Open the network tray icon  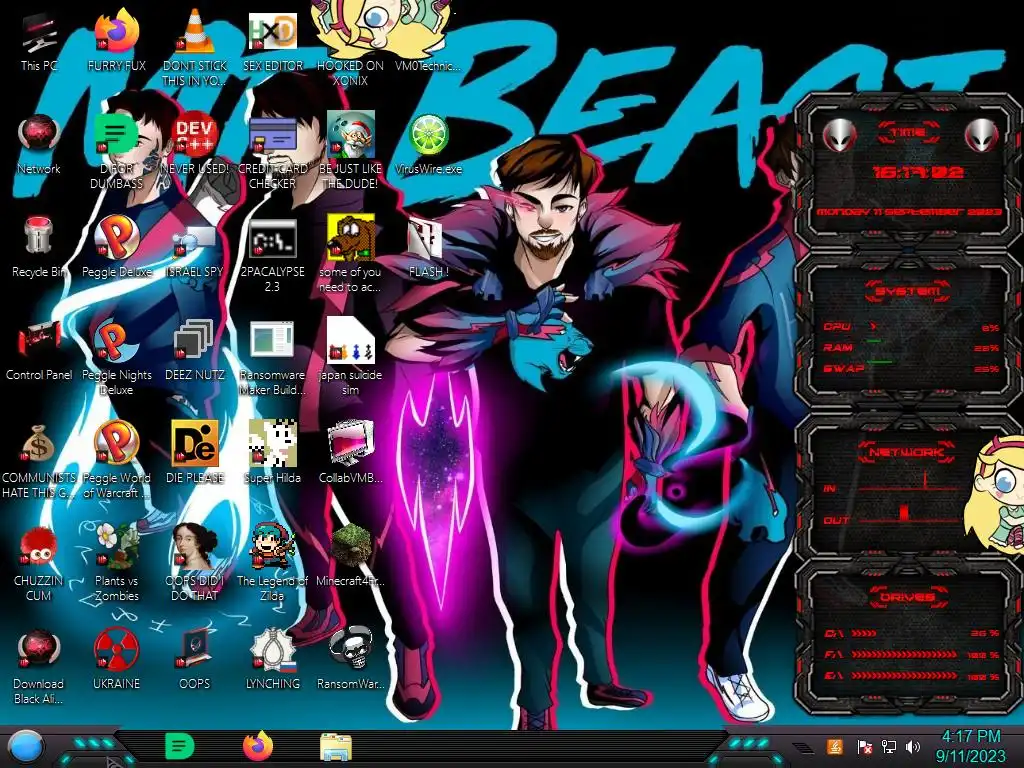pyautogui.click(x=889, y=746)
